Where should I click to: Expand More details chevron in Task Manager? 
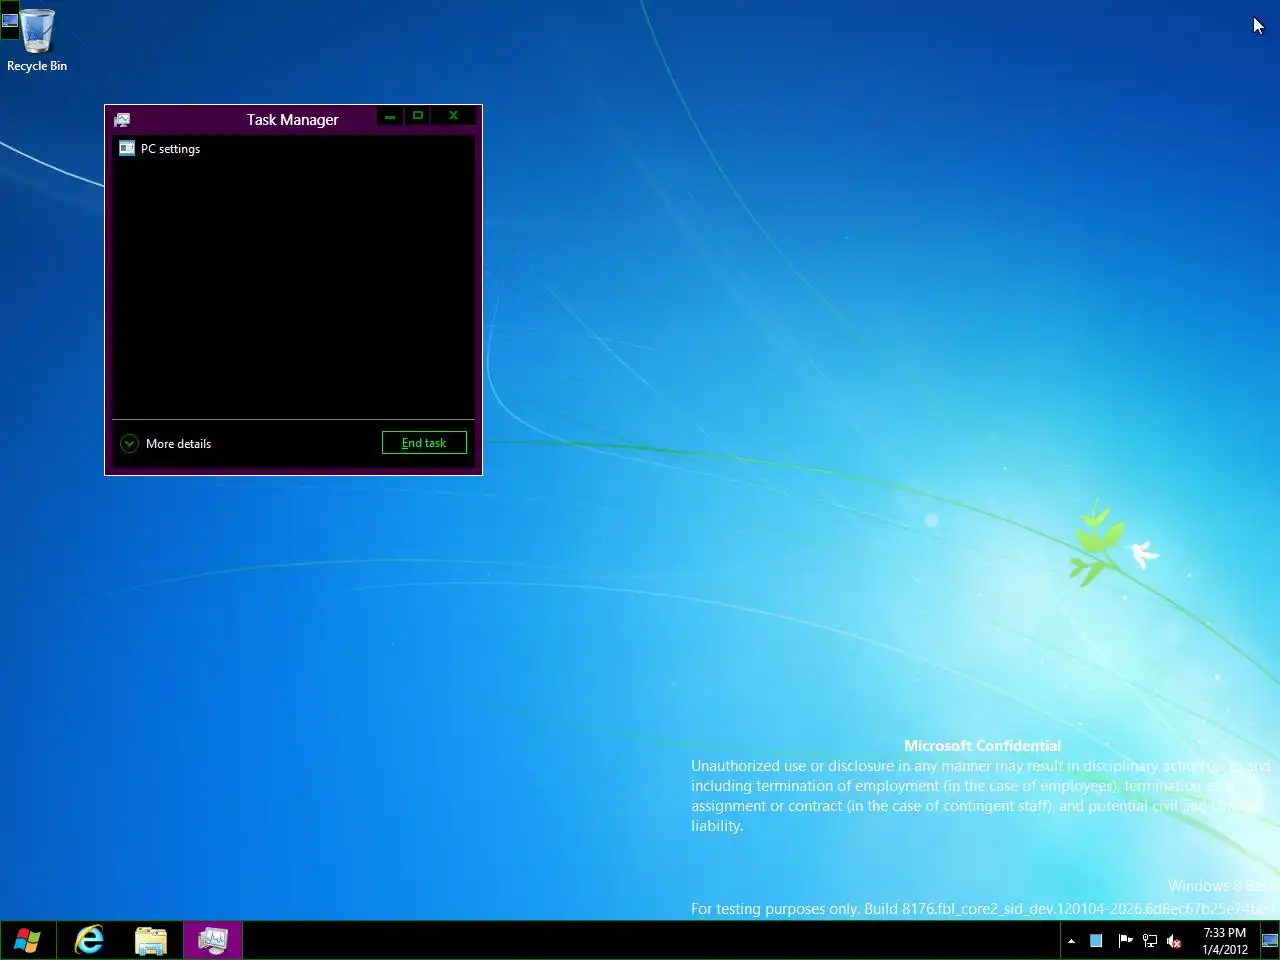129,443
